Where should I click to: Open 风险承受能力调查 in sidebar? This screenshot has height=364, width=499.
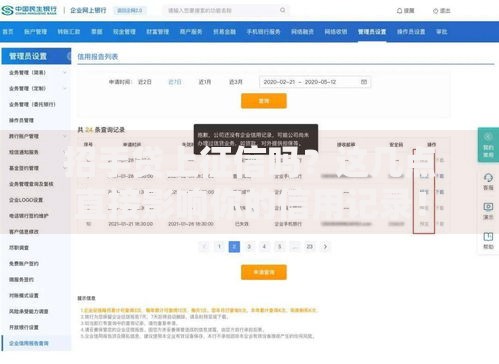(29, 311)
